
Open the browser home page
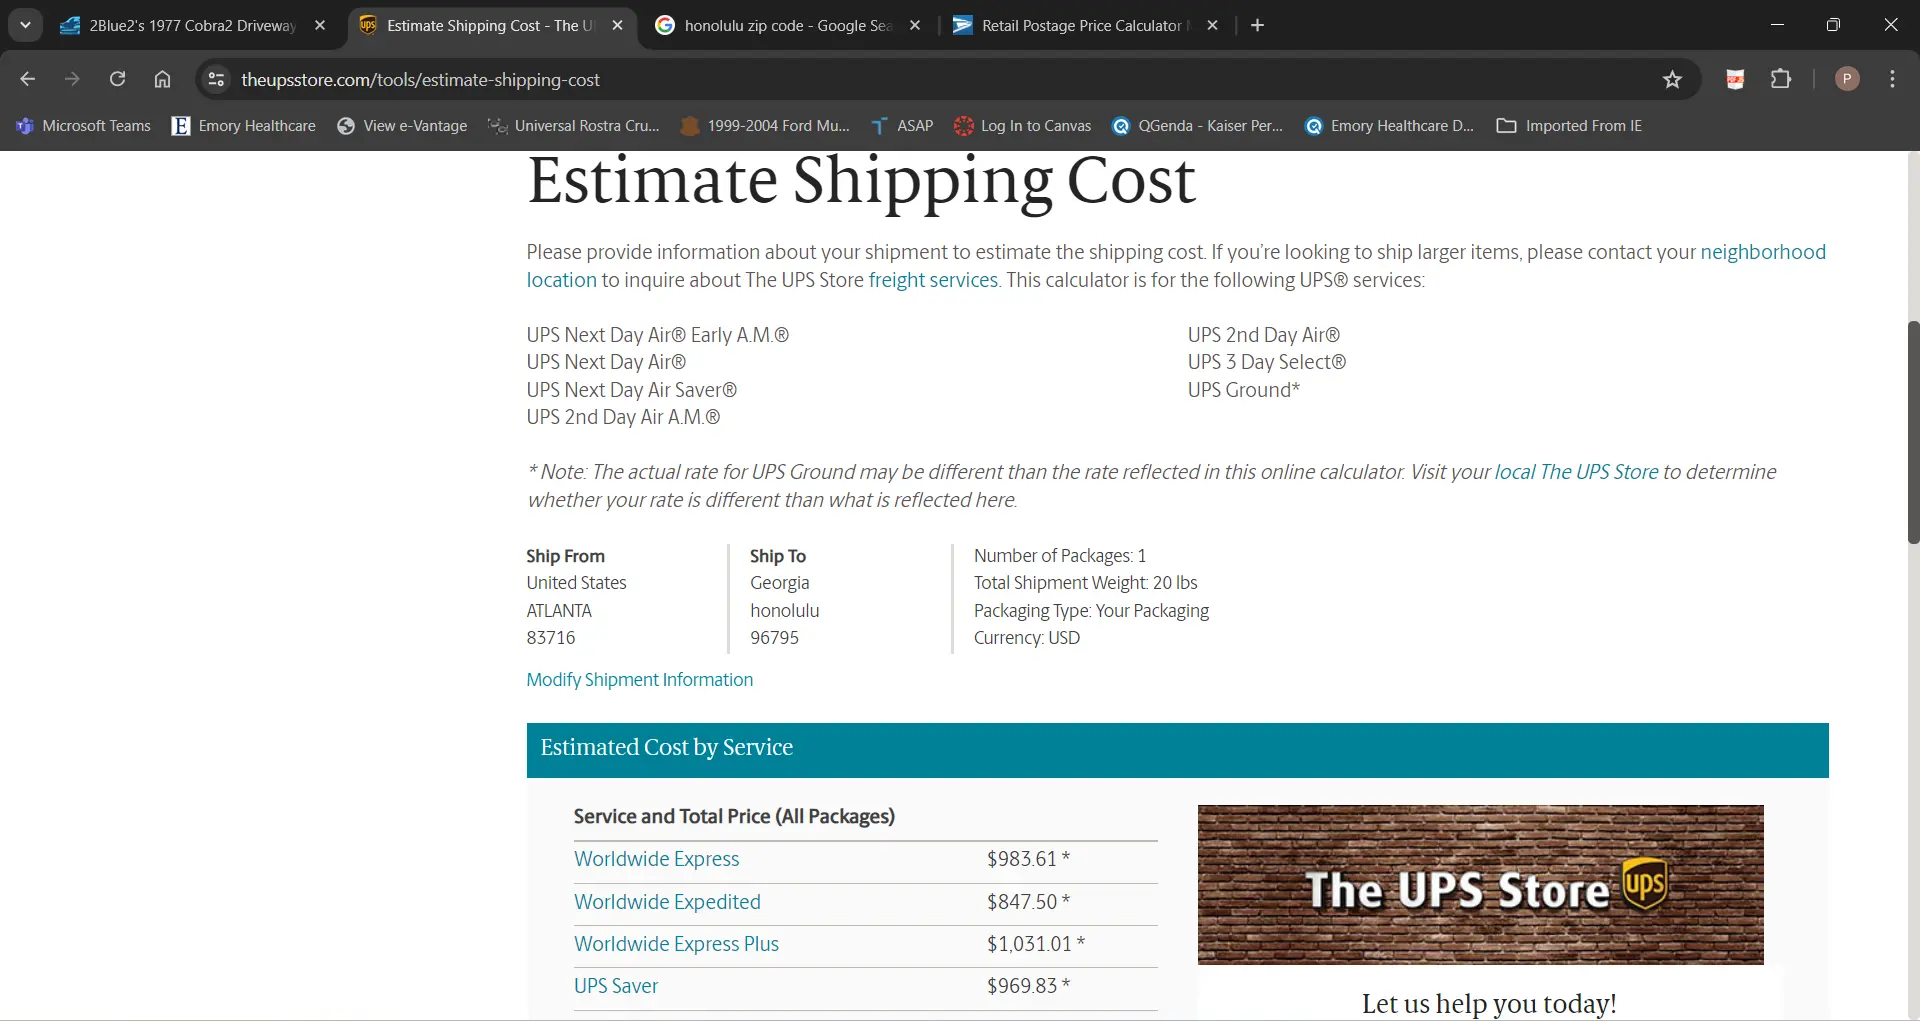click(162, 79)
